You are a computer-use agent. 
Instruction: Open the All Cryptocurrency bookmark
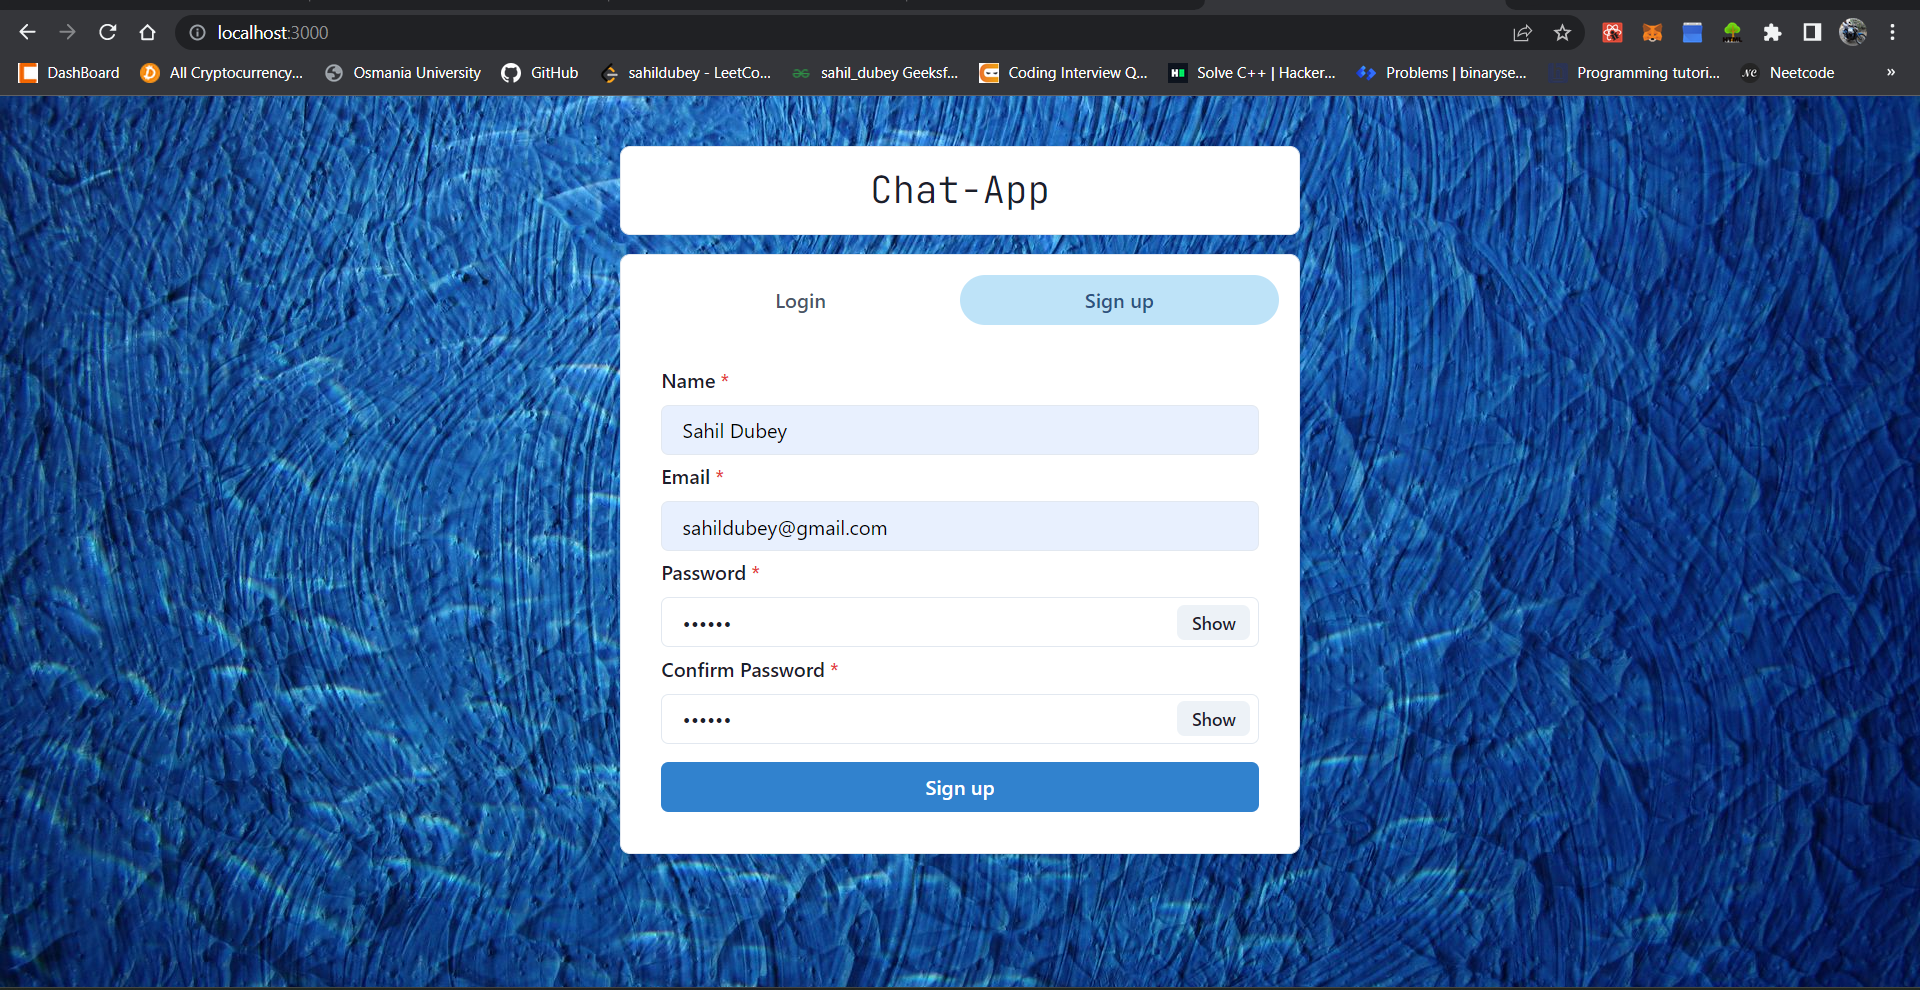coord(222,73)
